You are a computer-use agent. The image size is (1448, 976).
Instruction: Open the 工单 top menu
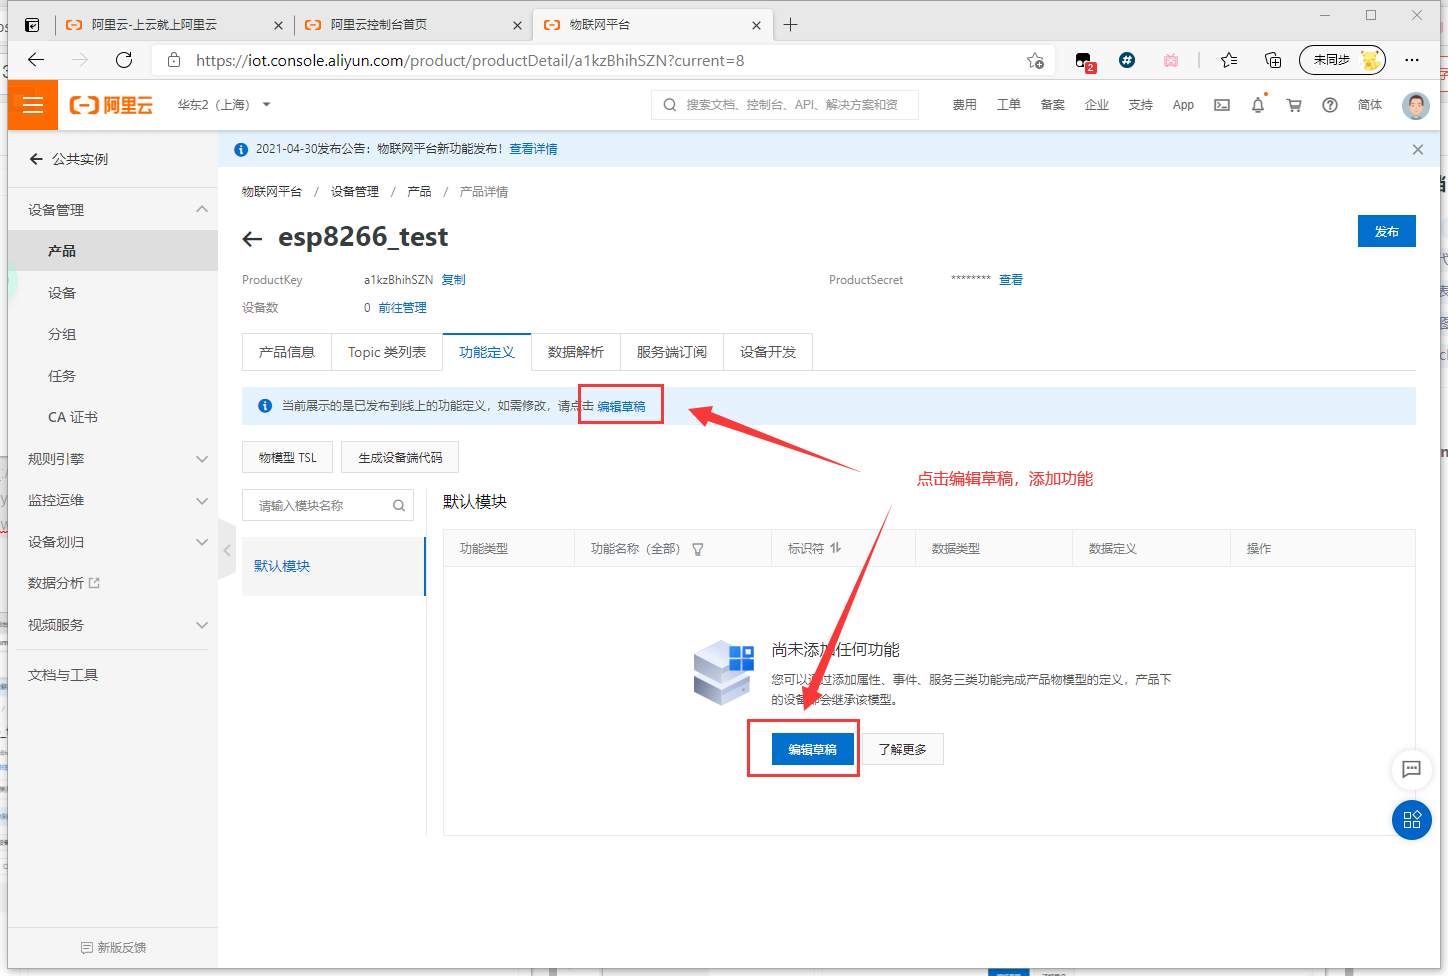(x=1008, y=105)
